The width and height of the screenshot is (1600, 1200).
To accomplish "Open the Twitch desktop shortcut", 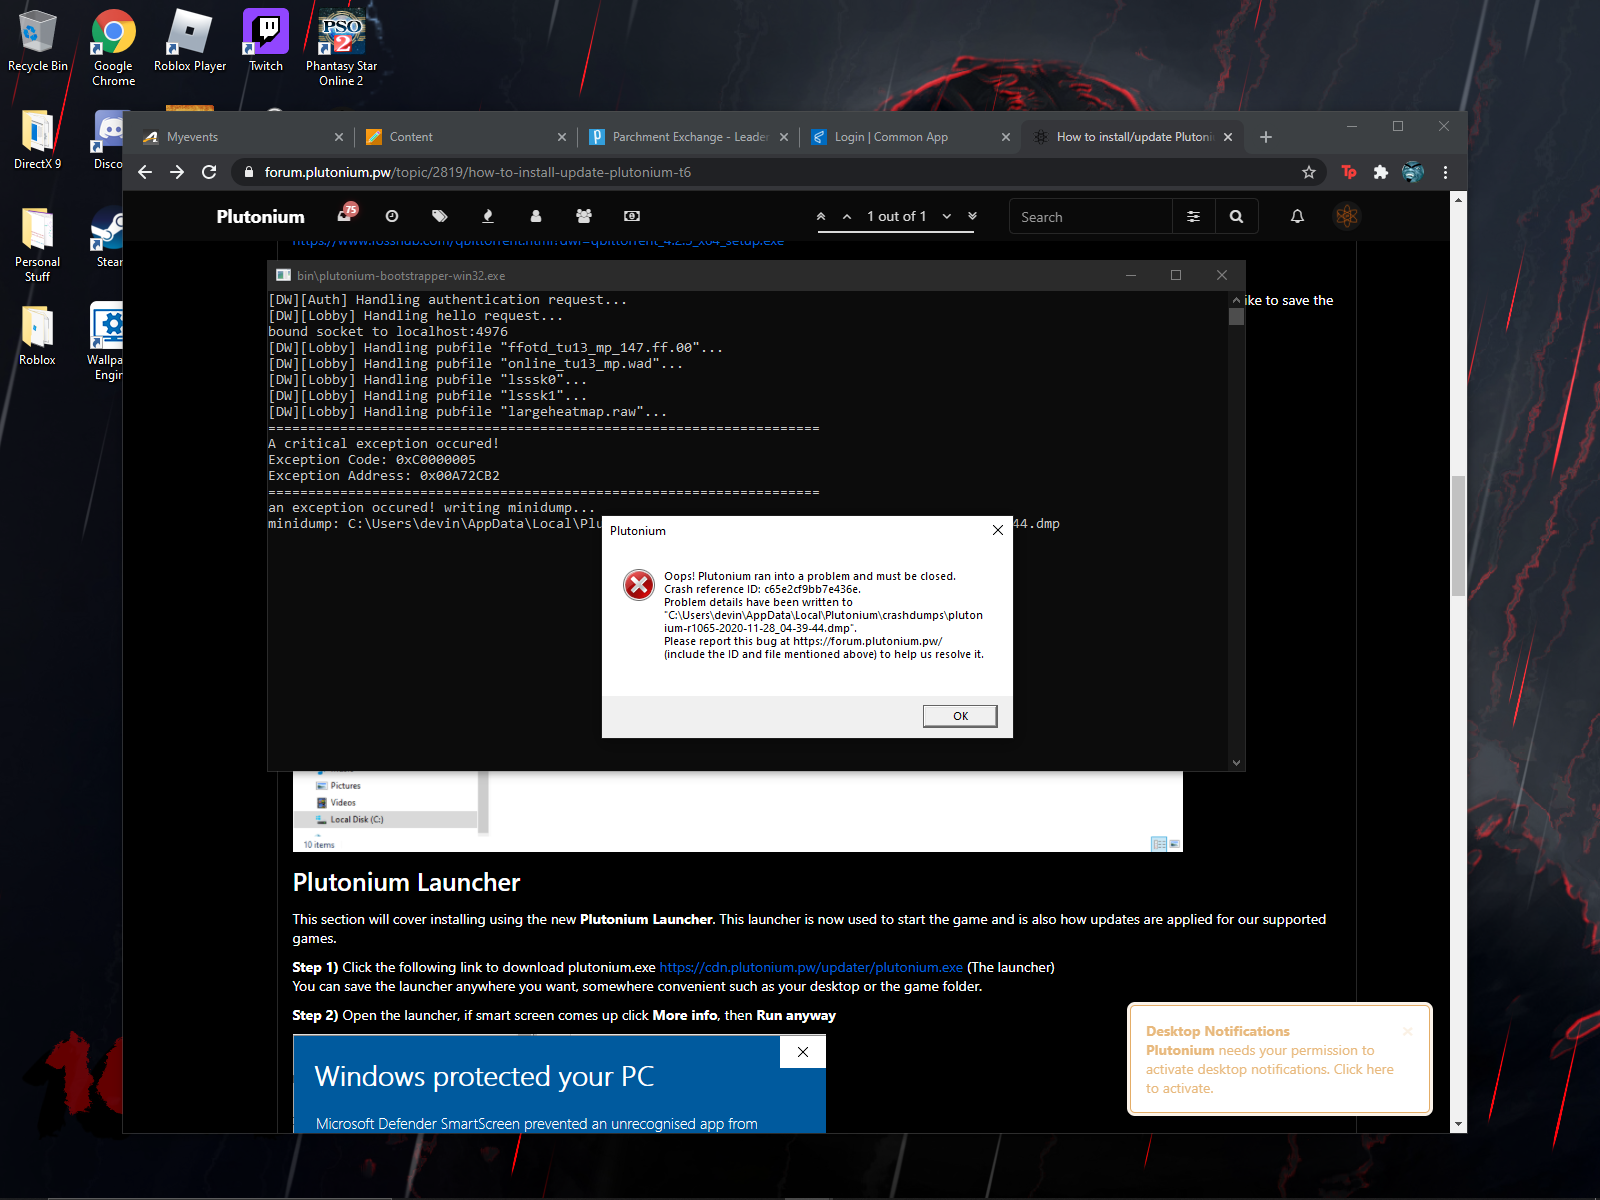I will pyautogui.click(x=266, y=42).
